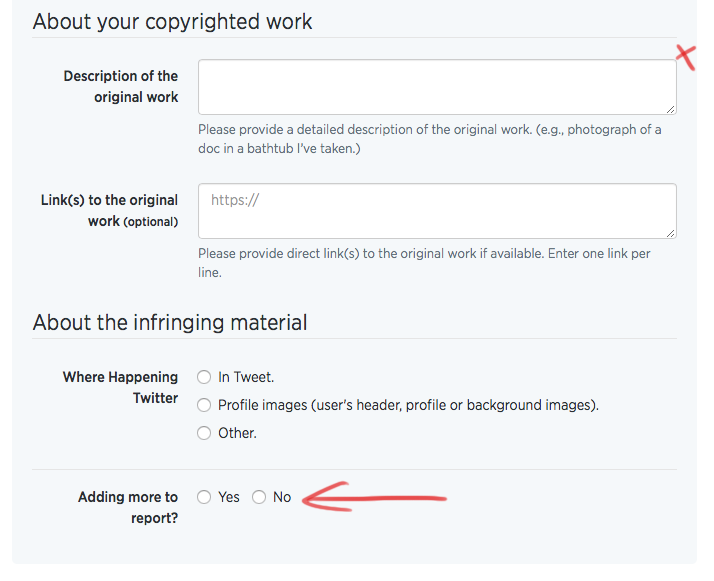
Task: Click the 'Adding more to report?' label
Action: point(128,507)
